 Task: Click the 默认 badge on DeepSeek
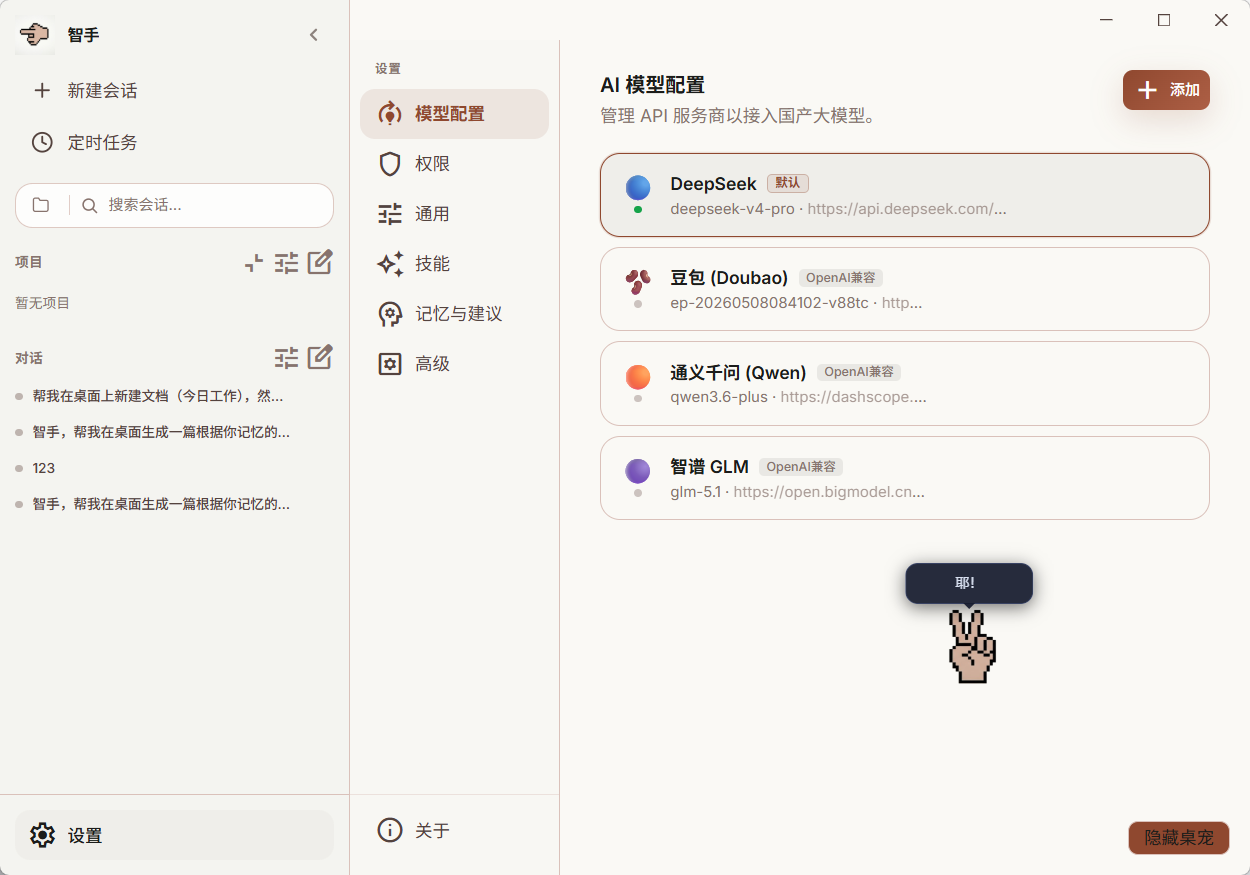[788, 183]
